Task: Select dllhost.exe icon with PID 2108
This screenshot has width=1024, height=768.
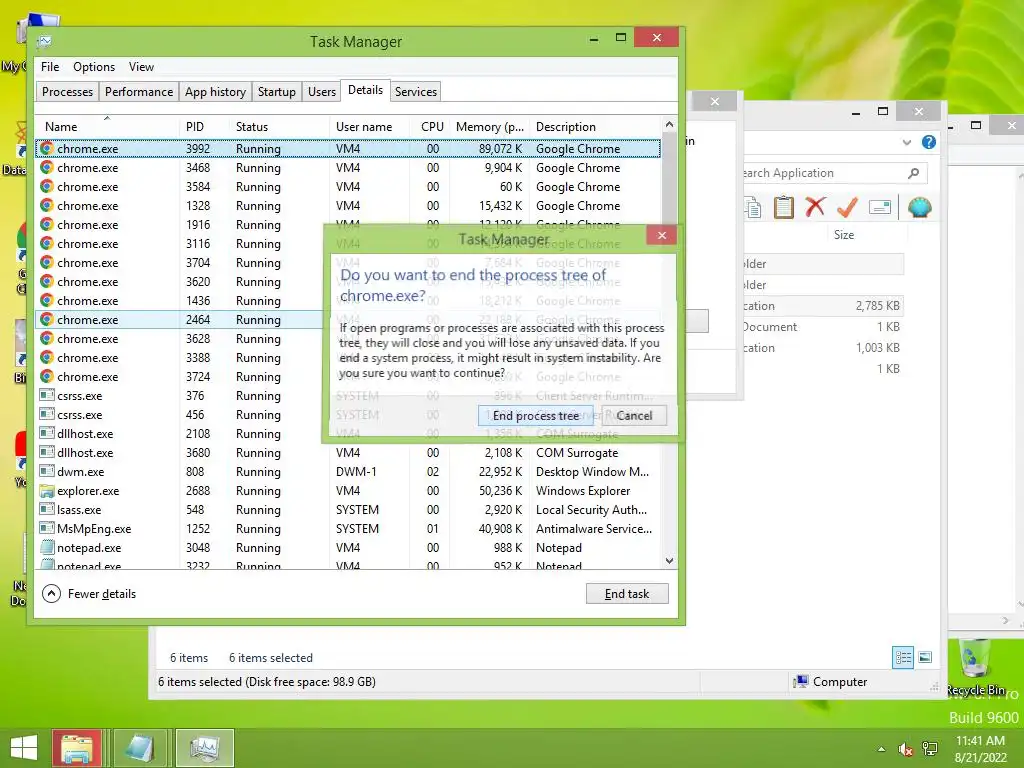Action: [x=46, y=433]
